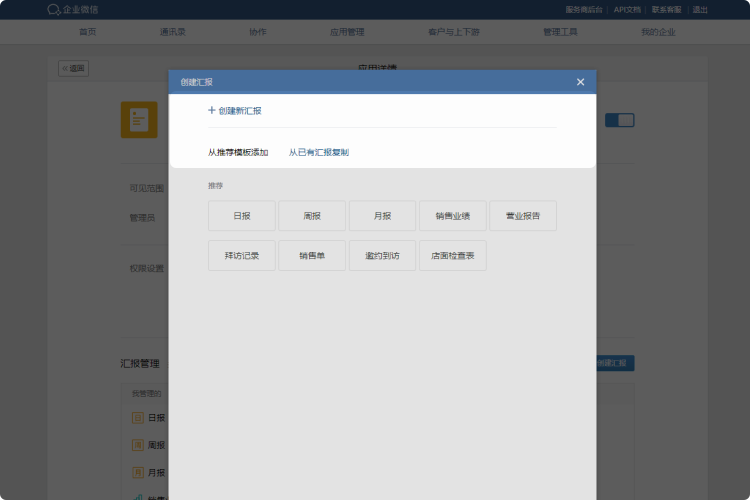
Task: Open 管理工具 in top navigation
Action: pos(560,32)
